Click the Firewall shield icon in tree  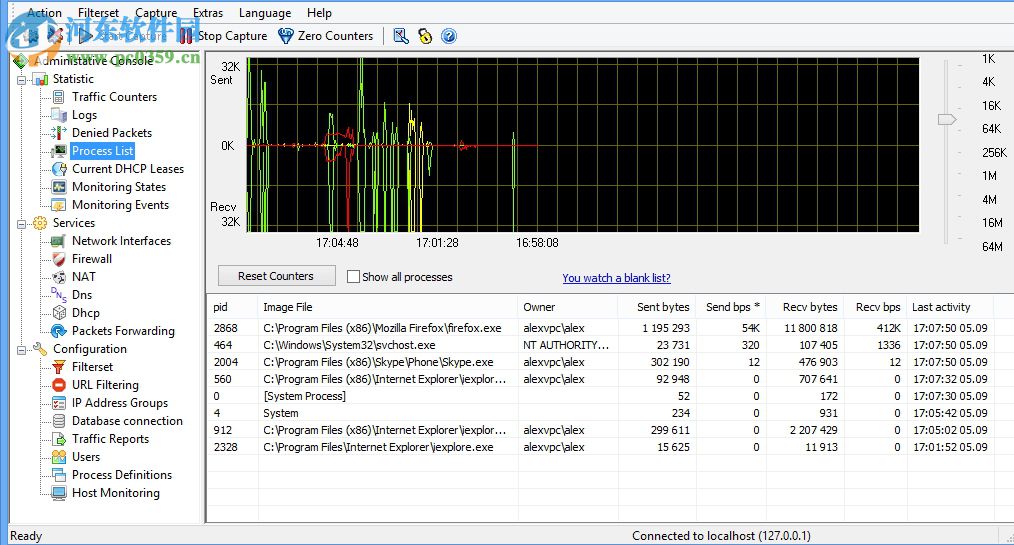59,259
